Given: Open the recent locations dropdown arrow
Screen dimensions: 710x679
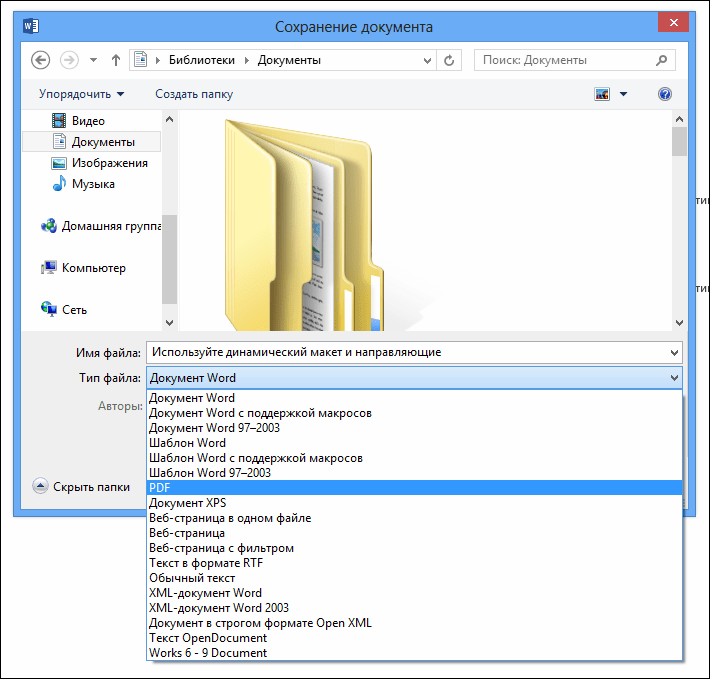Looking at the screenshot, I should (93, 60).
